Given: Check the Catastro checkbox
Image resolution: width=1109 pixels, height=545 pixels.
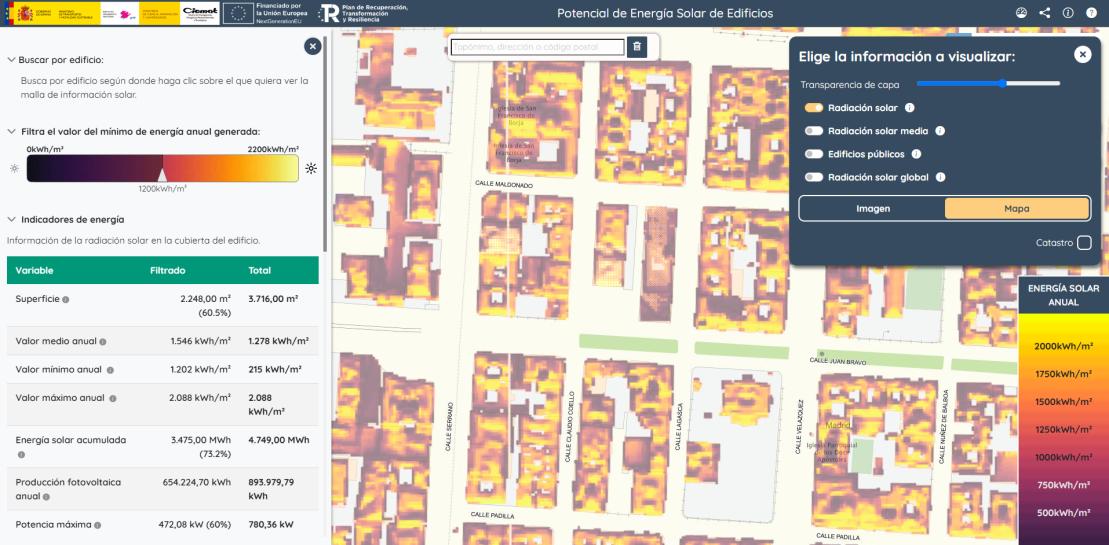Looking at the screenshot, I should 1084,243.
